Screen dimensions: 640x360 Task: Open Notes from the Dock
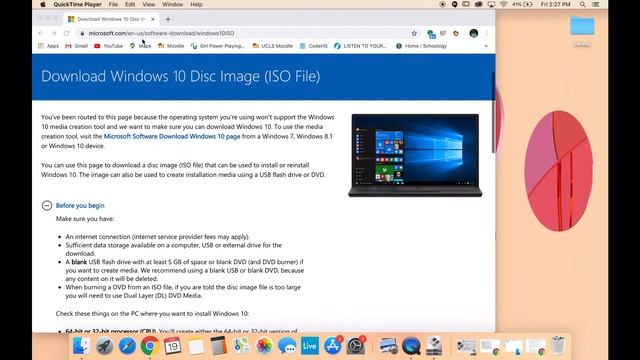tap(196, 346)
